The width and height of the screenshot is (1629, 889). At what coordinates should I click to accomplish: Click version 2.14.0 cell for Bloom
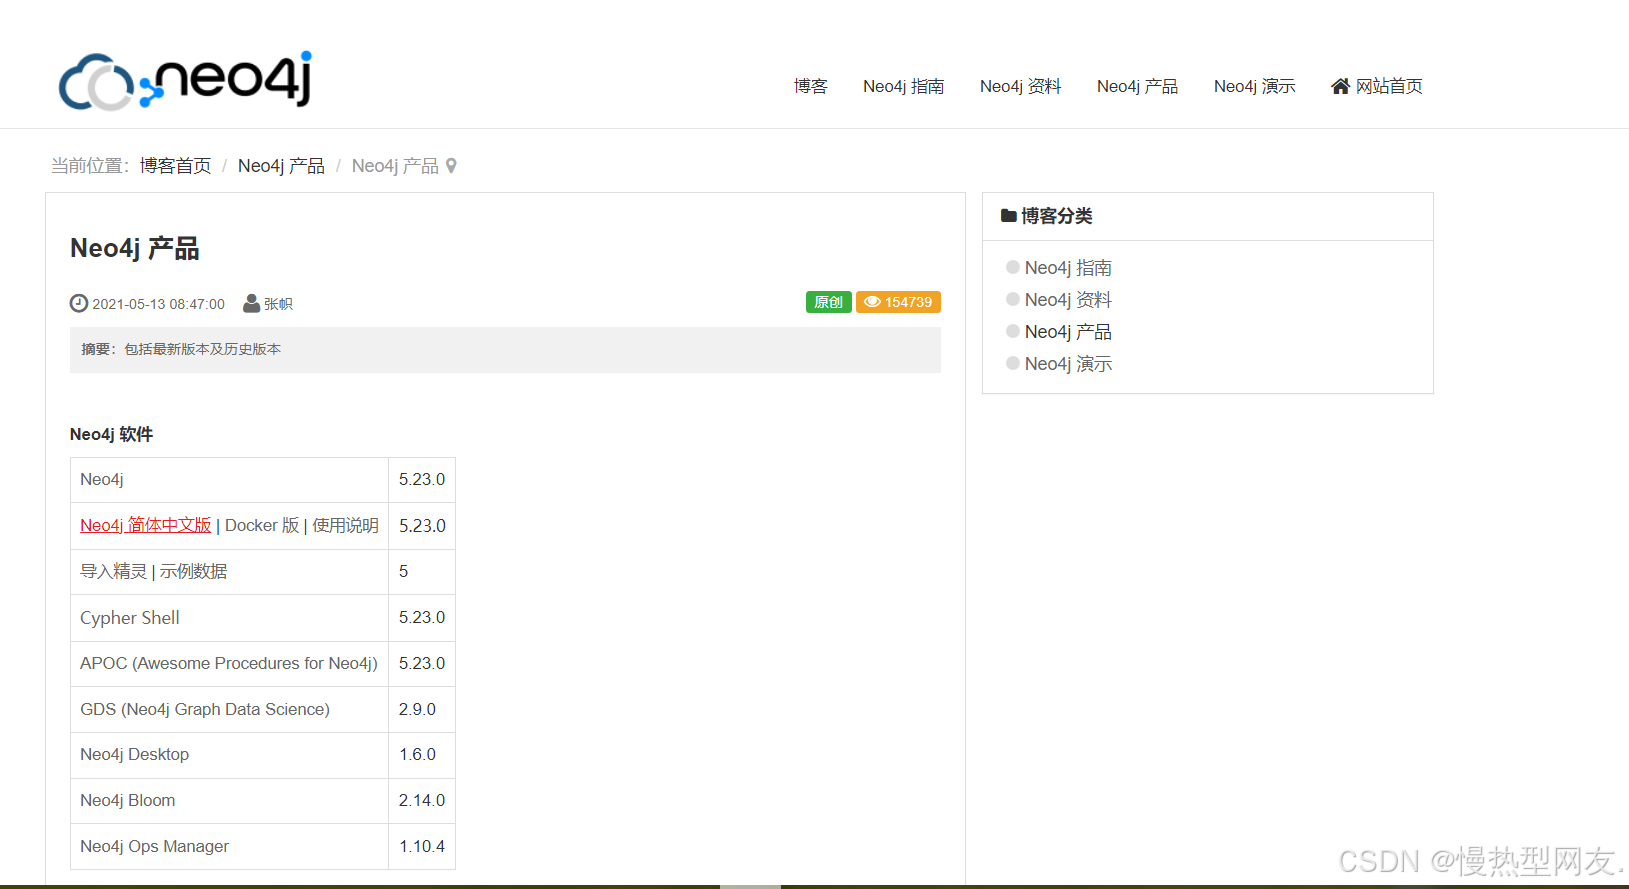(x=422, y=801)
